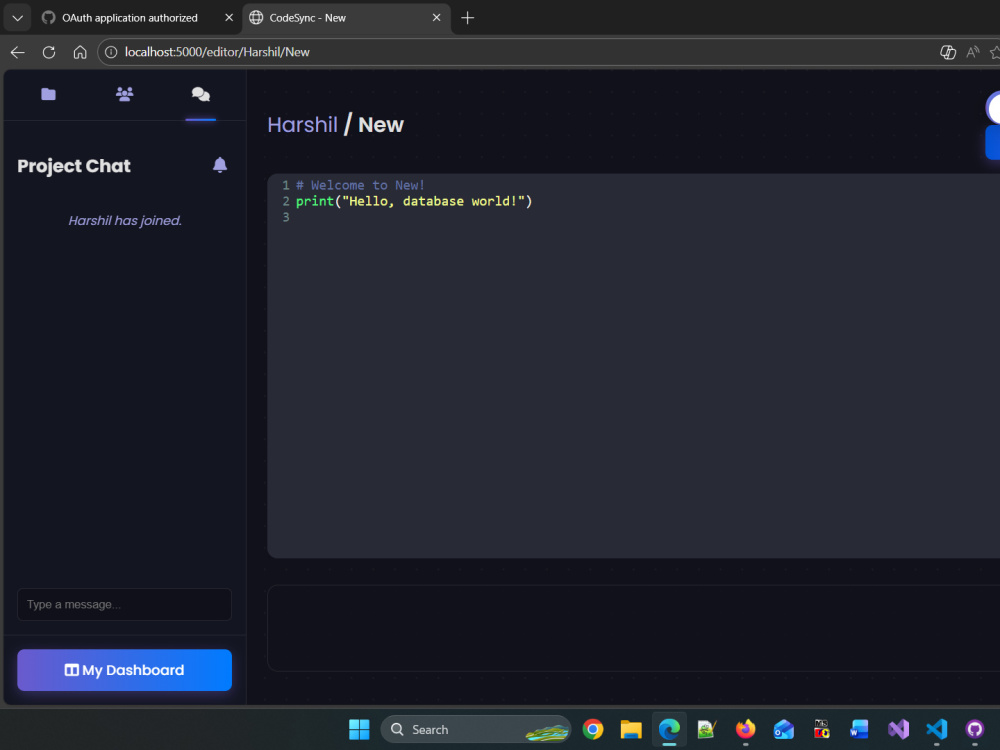Place cursor on the print code line
This screenshot has width=1000, height=750.
tap(414, 202)
